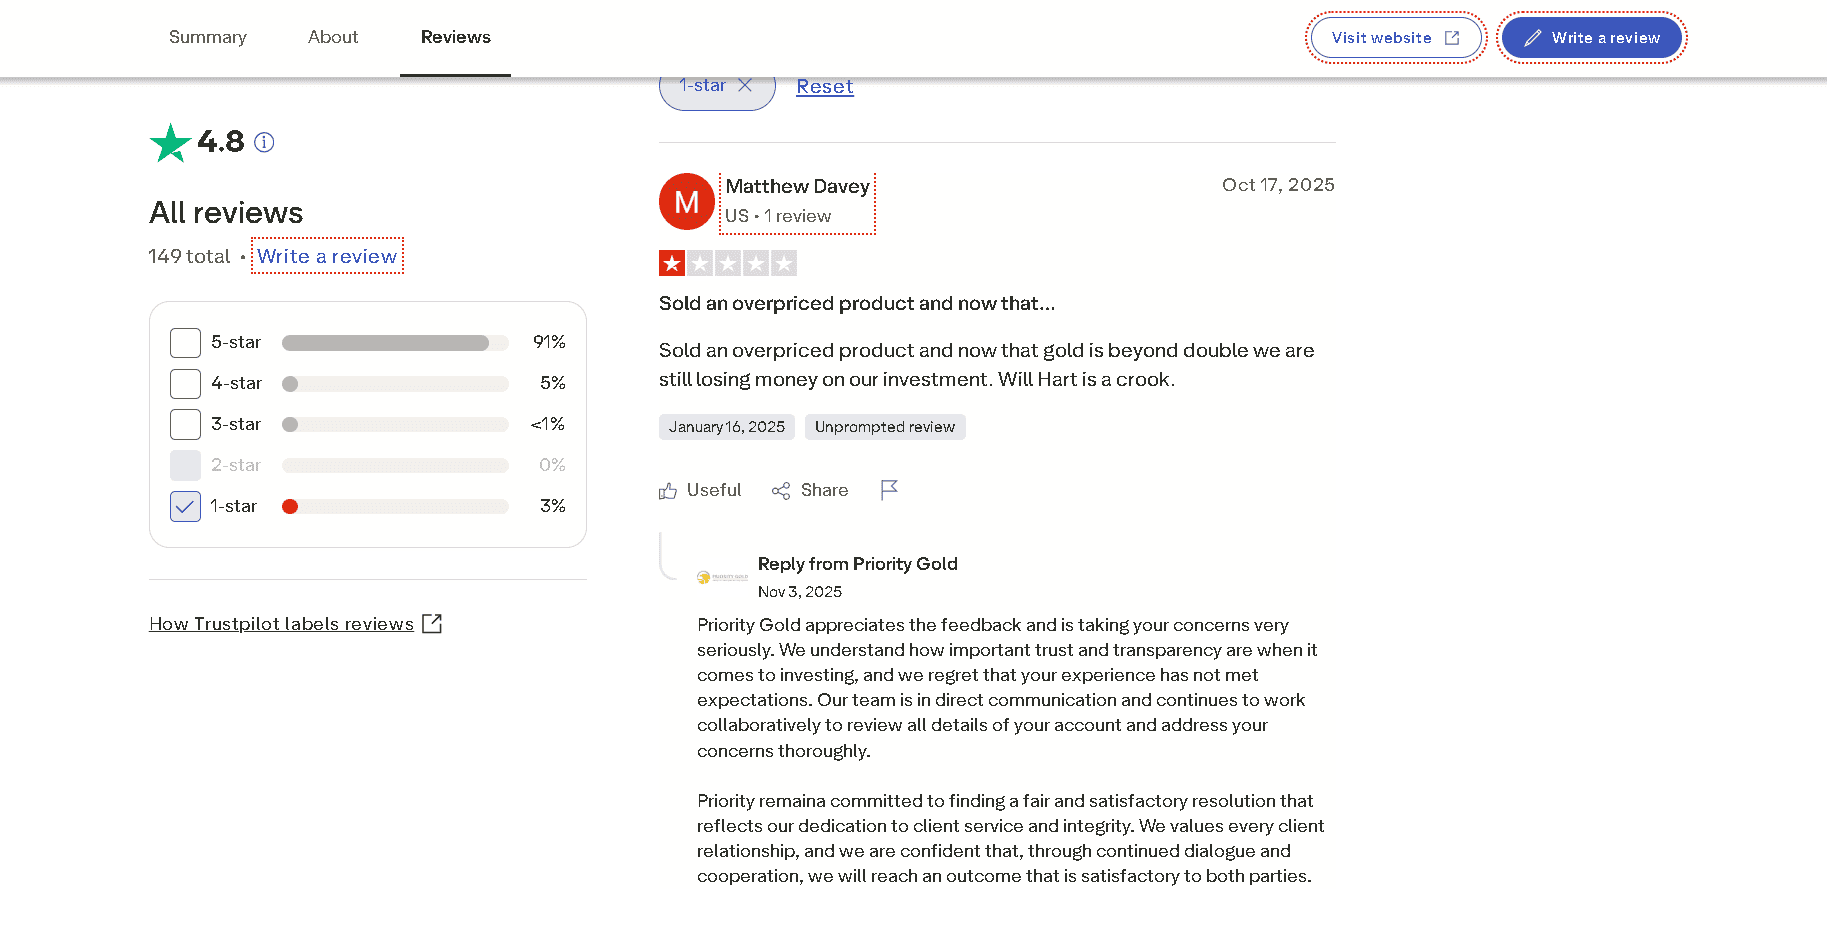Click the 4-star 5% rating bar

pyautogui.click(x=395, y=384)
